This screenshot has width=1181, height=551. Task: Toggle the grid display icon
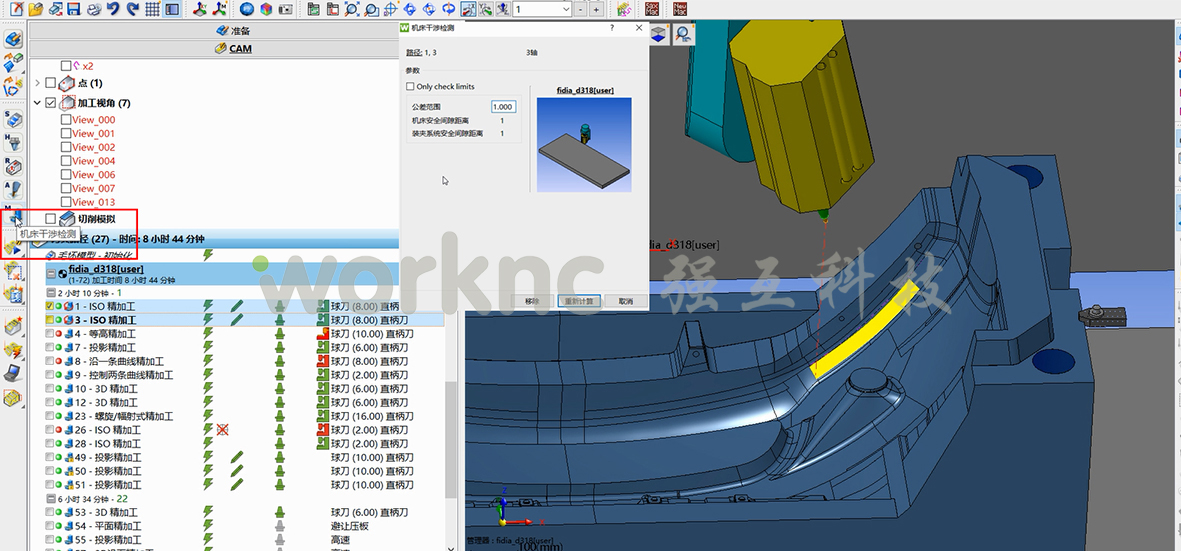coord(152,10)
